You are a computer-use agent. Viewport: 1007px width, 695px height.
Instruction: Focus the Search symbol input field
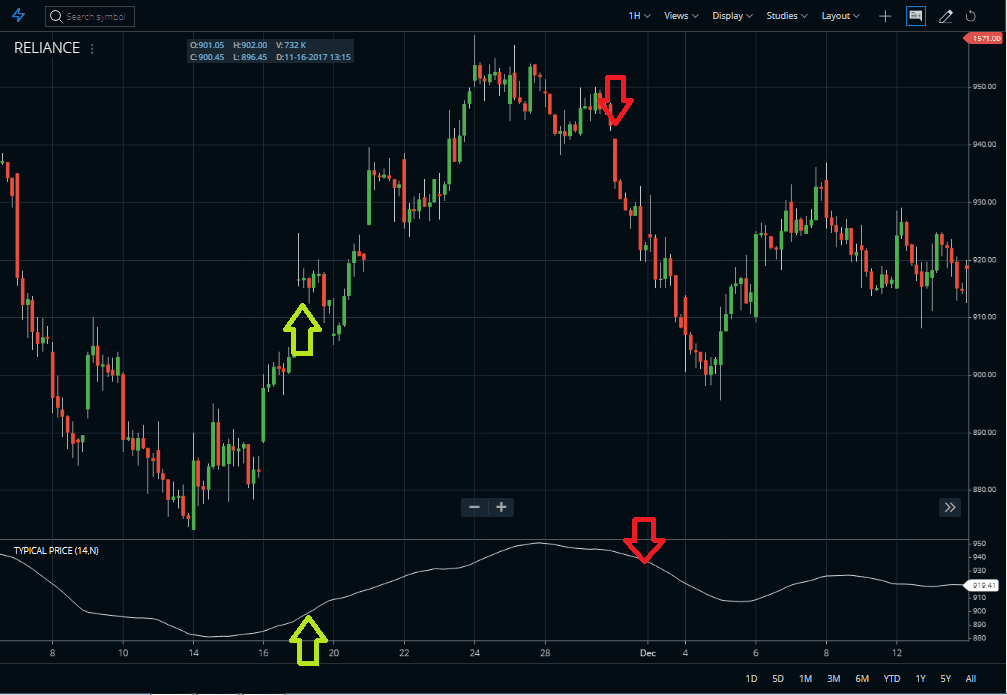(x=90, y=16)
